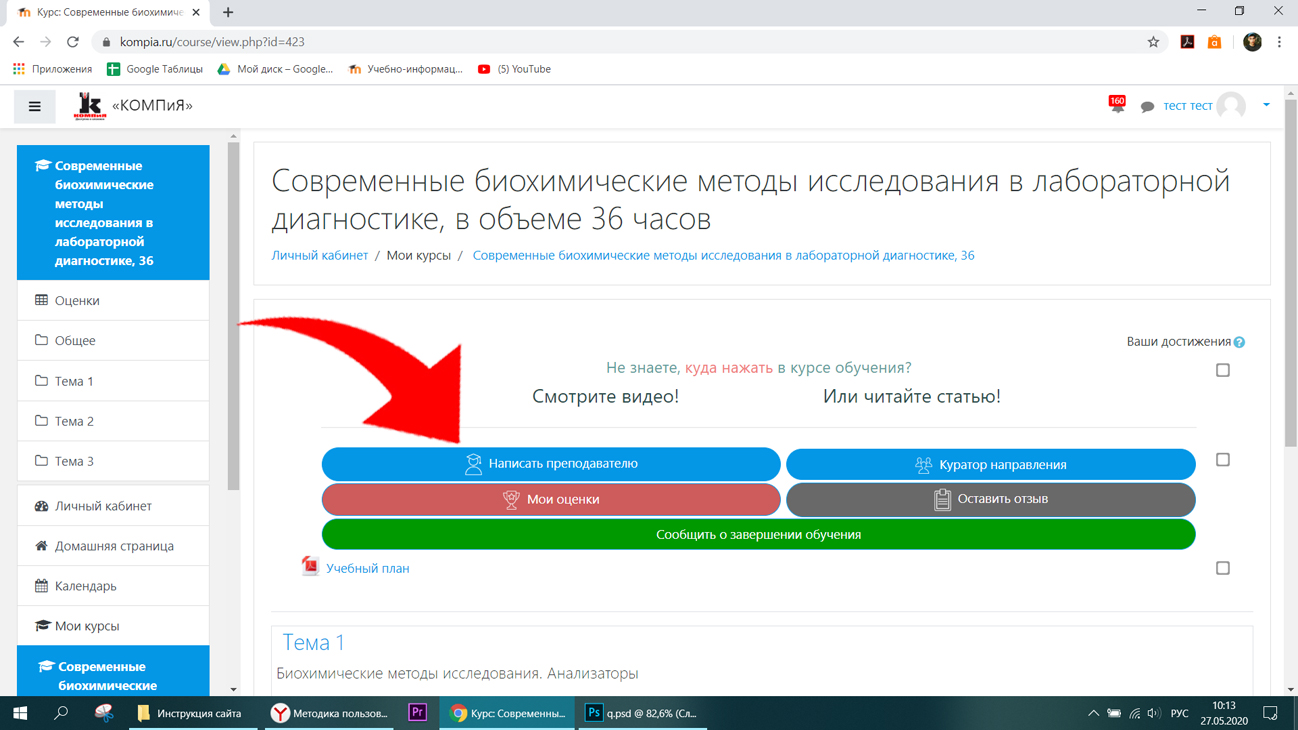Open the Adobe Acrobat browser extension icon

[1187, 42]
